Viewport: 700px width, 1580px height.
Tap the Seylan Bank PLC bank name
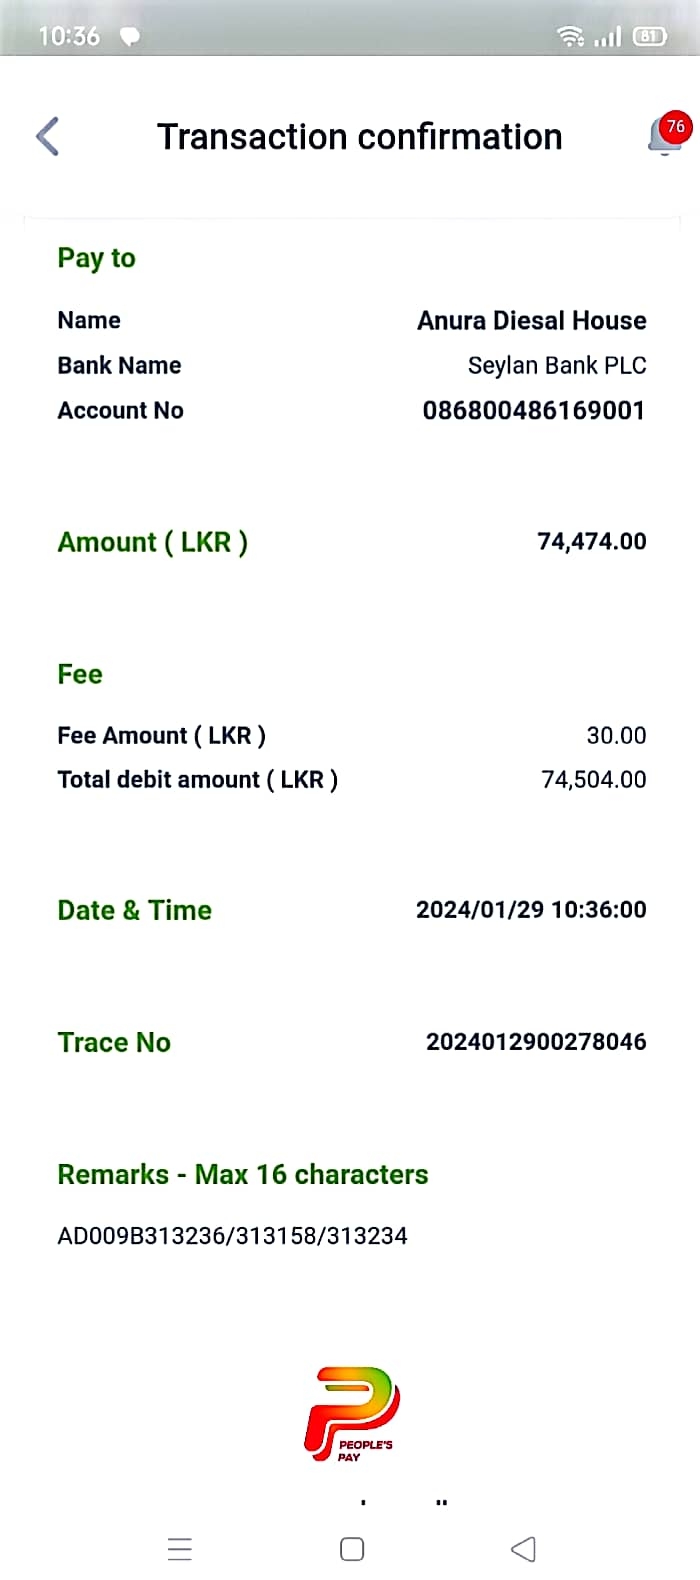556,366
